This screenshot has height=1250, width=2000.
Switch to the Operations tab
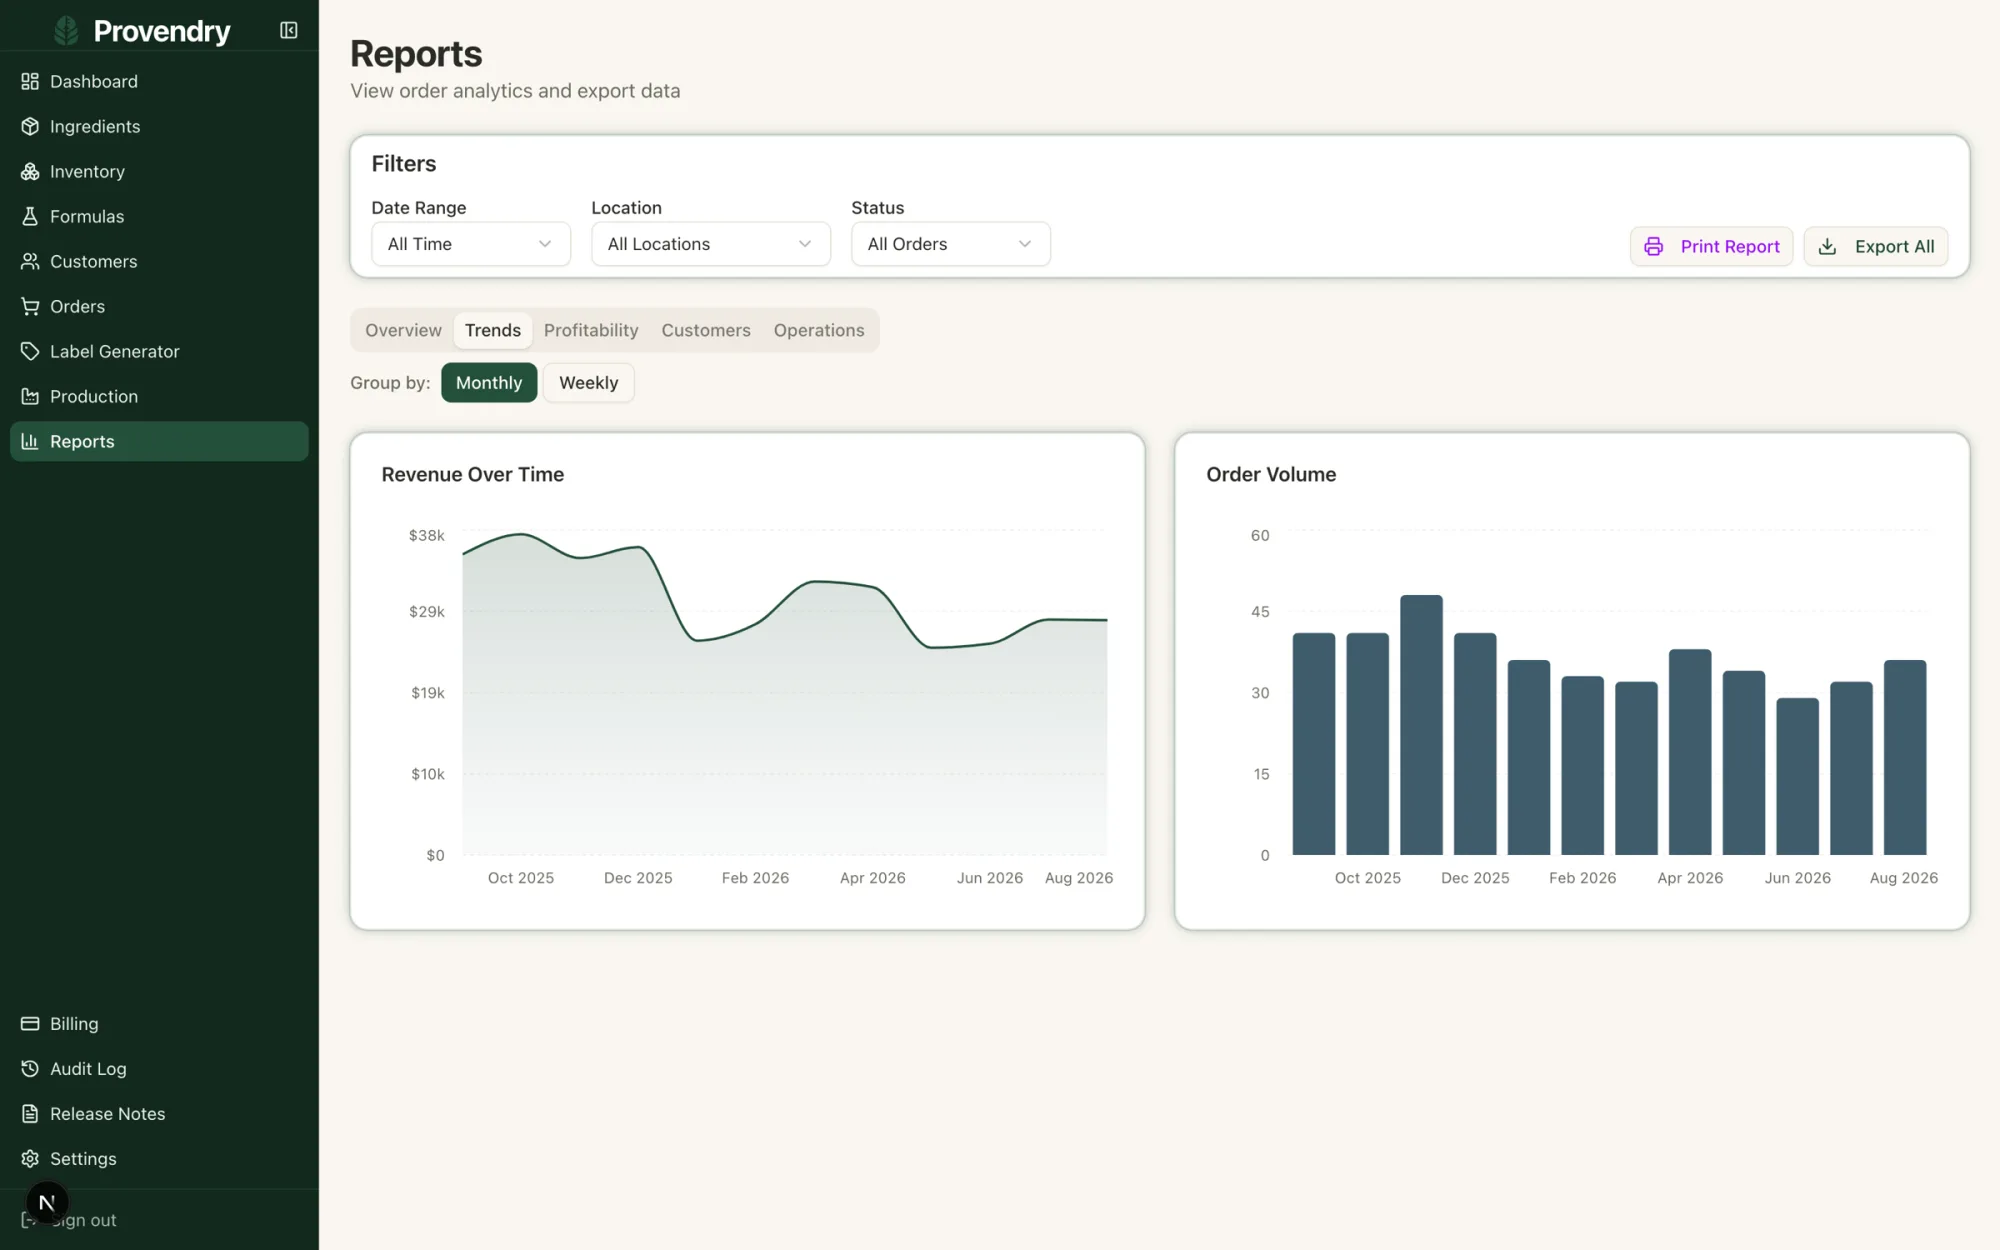pos(819,330)
